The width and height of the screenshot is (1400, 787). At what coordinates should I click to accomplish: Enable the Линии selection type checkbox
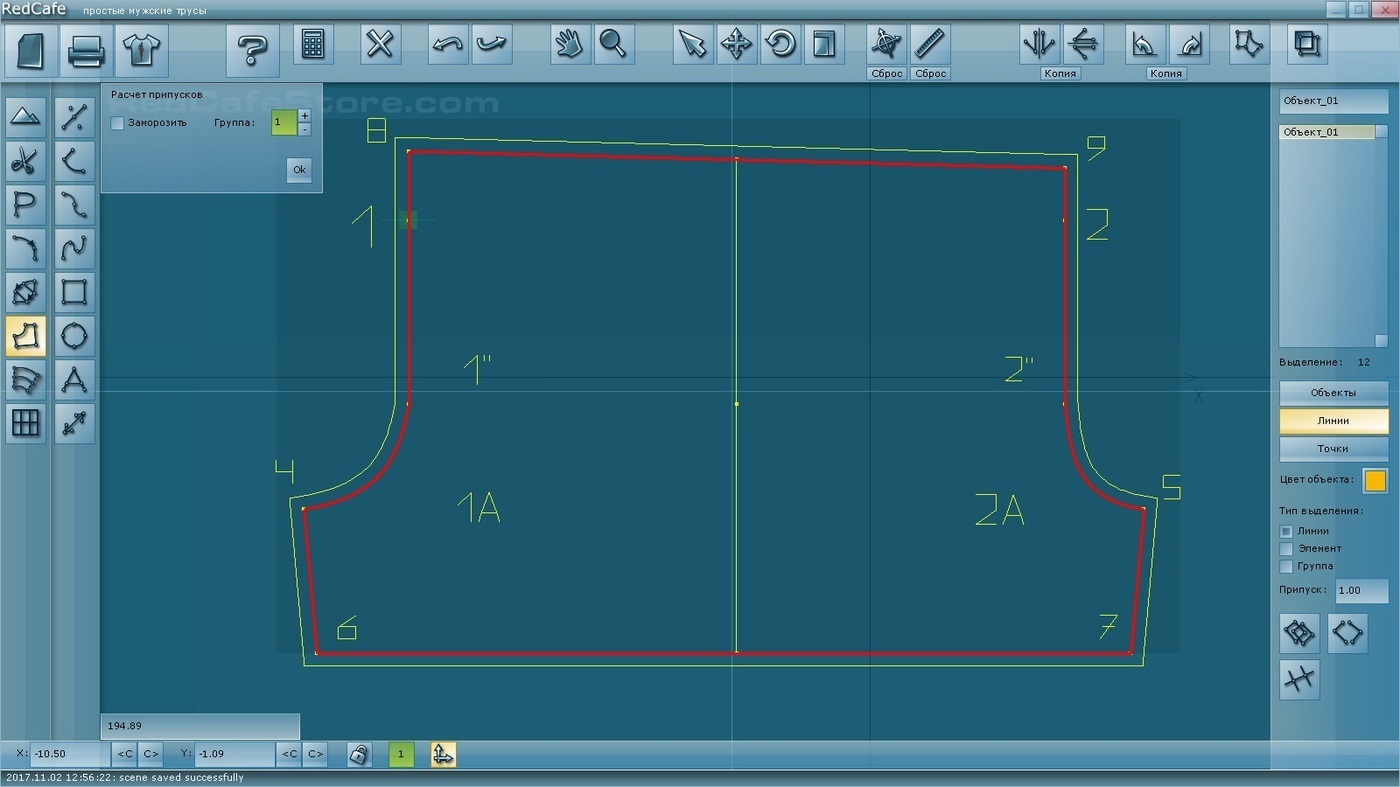click(x=1286, y=531)
